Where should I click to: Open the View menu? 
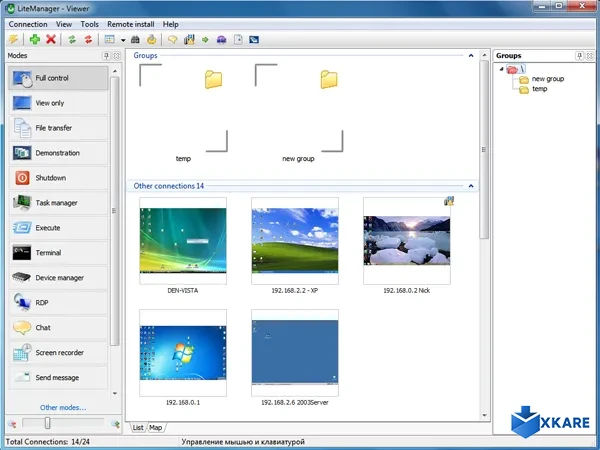(64, 24)
